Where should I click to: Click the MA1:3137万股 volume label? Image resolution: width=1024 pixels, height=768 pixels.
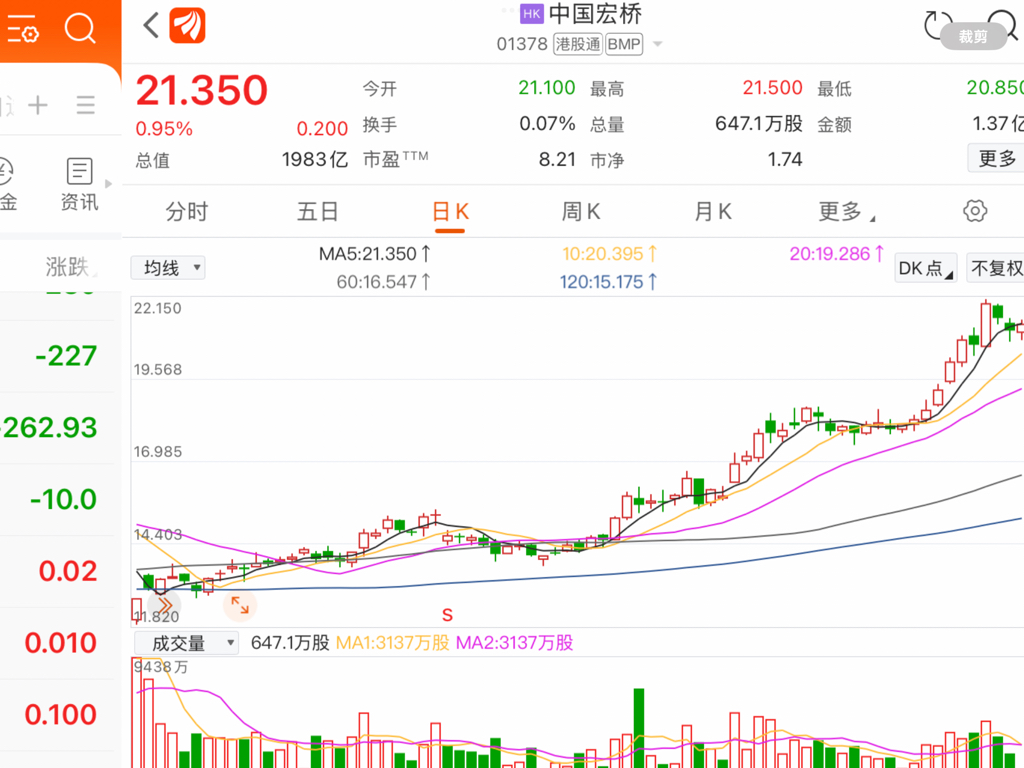tap(392, 643)
